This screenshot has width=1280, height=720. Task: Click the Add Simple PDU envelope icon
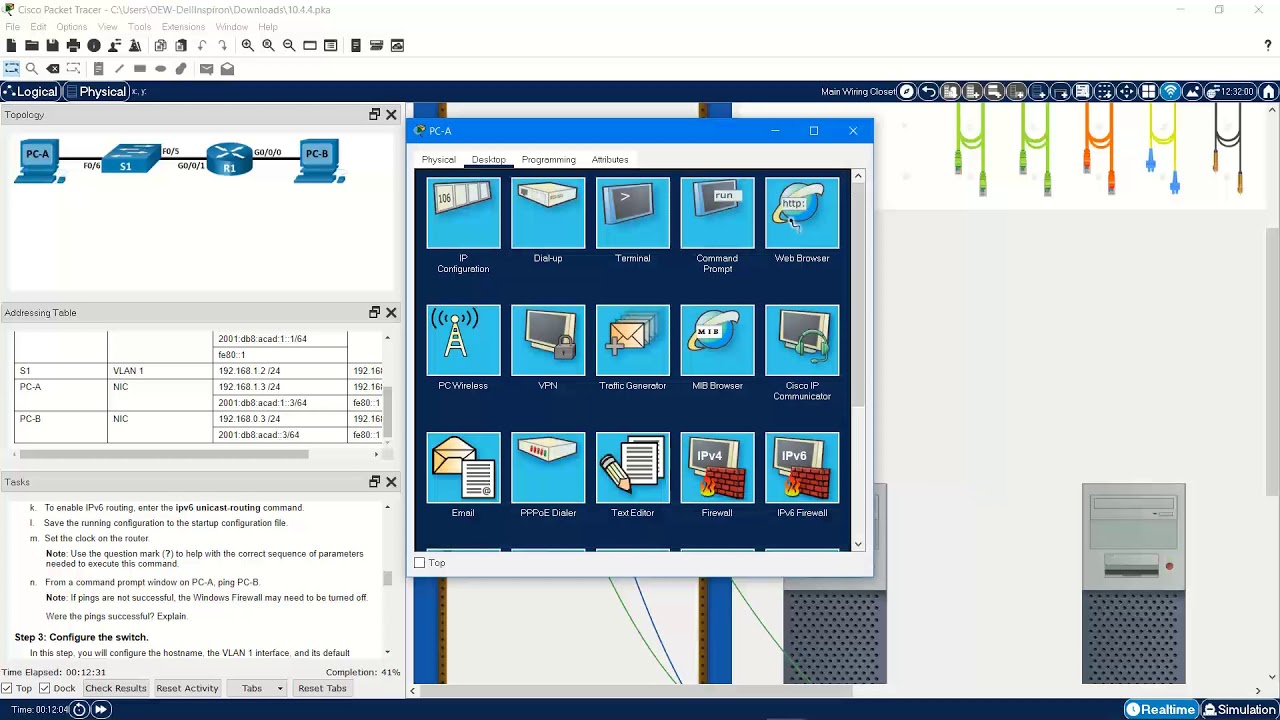click(206, 68)
